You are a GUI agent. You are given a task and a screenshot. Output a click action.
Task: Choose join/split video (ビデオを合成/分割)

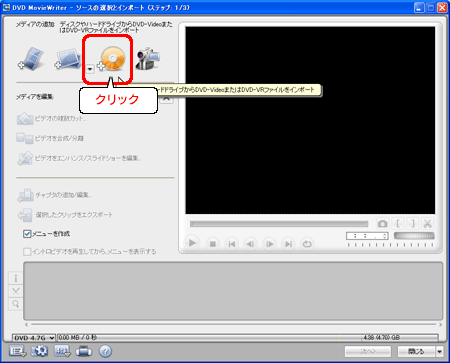click(x=50, y=138)
